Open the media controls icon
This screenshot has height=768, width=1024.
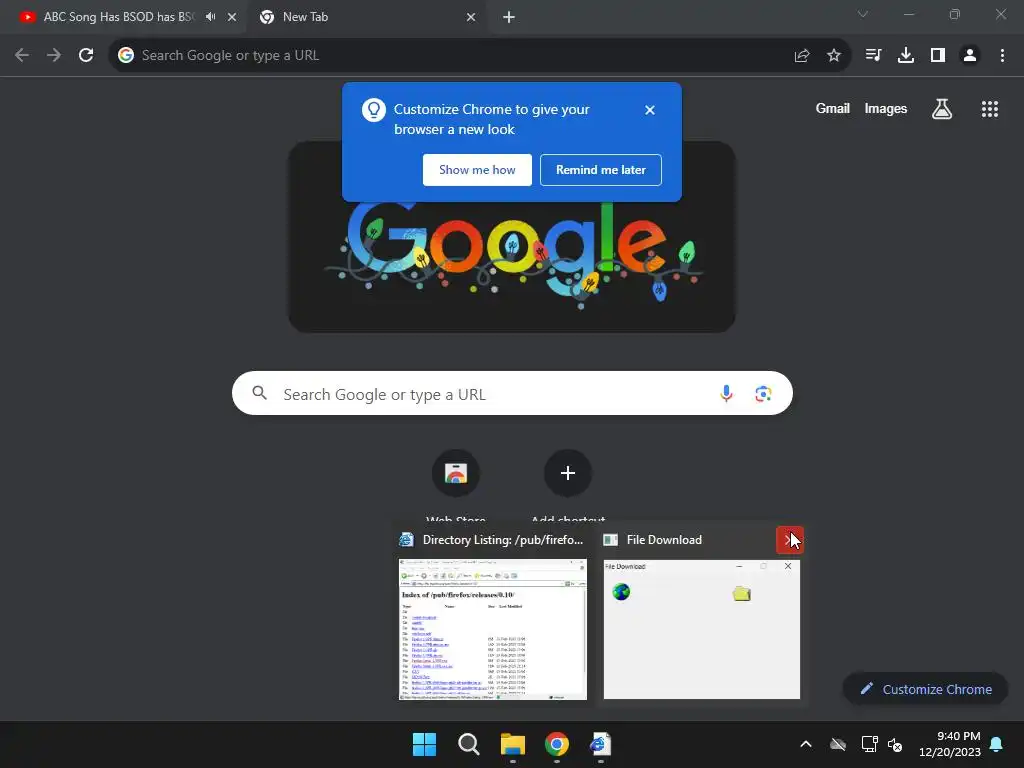873,55
